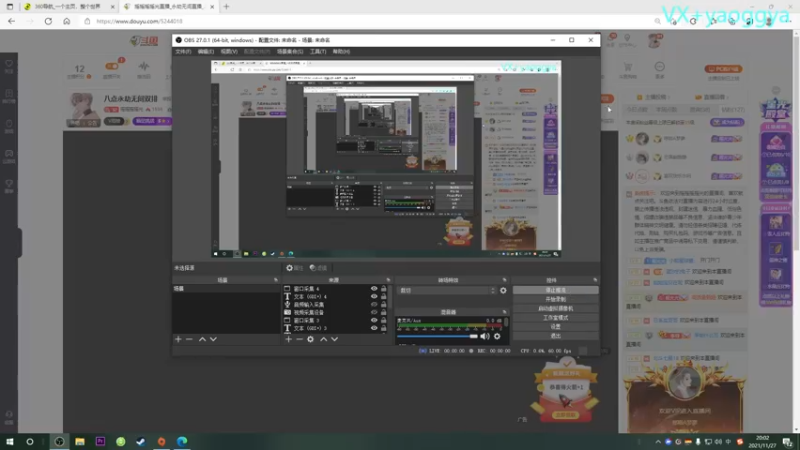Toggle visibility of video capture device source
This screenshot has height=450, width=800.
pos(374,312)
